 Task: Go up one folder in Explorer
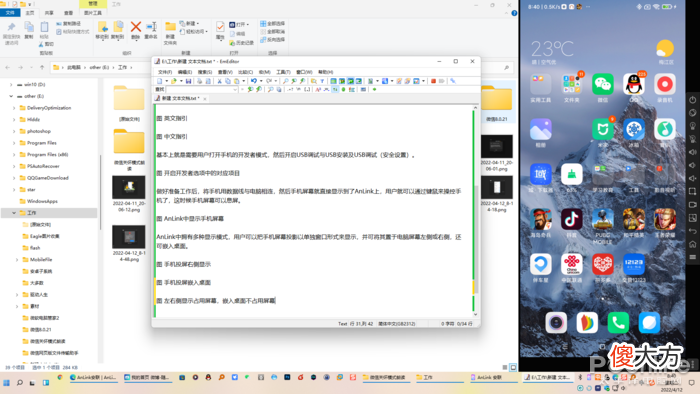42,67
